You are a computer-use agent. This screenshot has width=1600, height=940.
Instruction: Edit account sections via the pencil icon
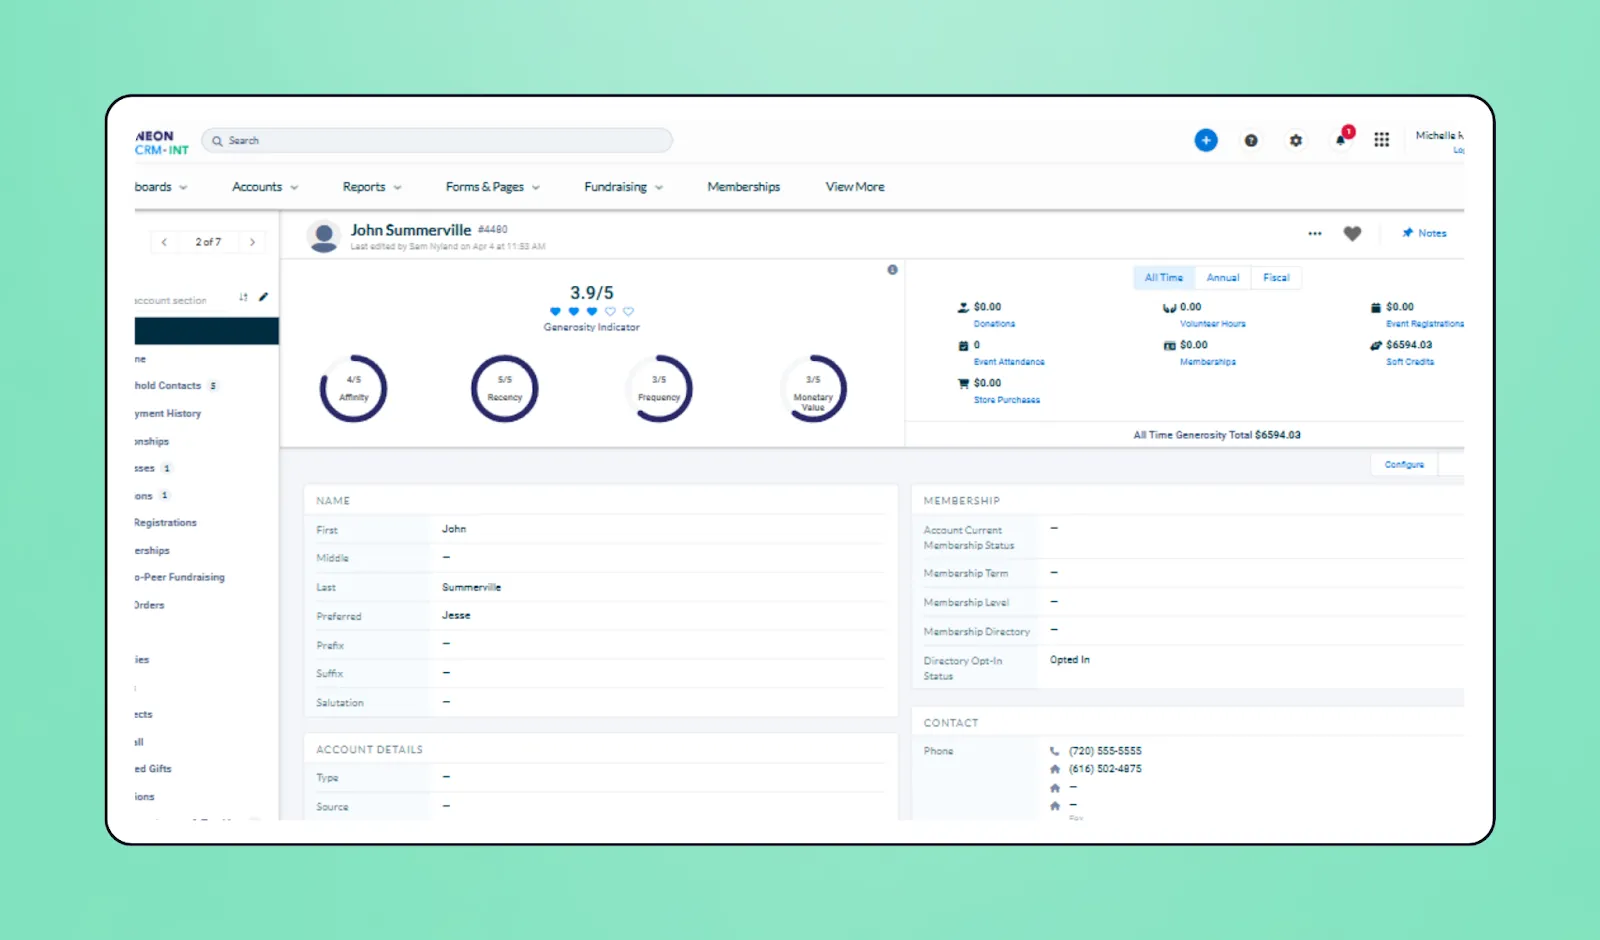[263, 296]
